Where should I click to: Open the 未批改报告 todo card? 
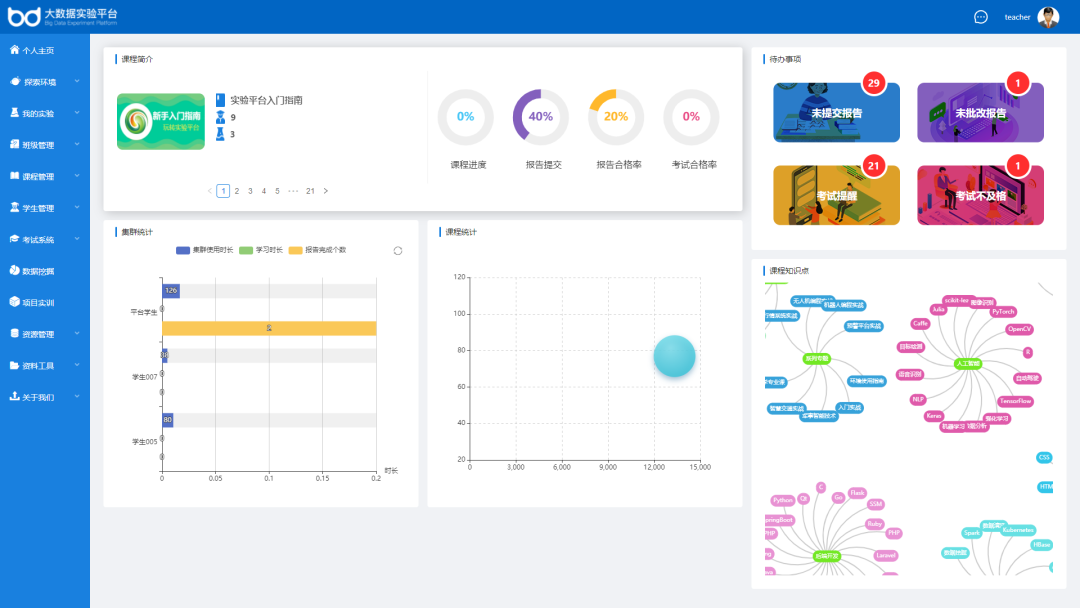click(980, 112)
